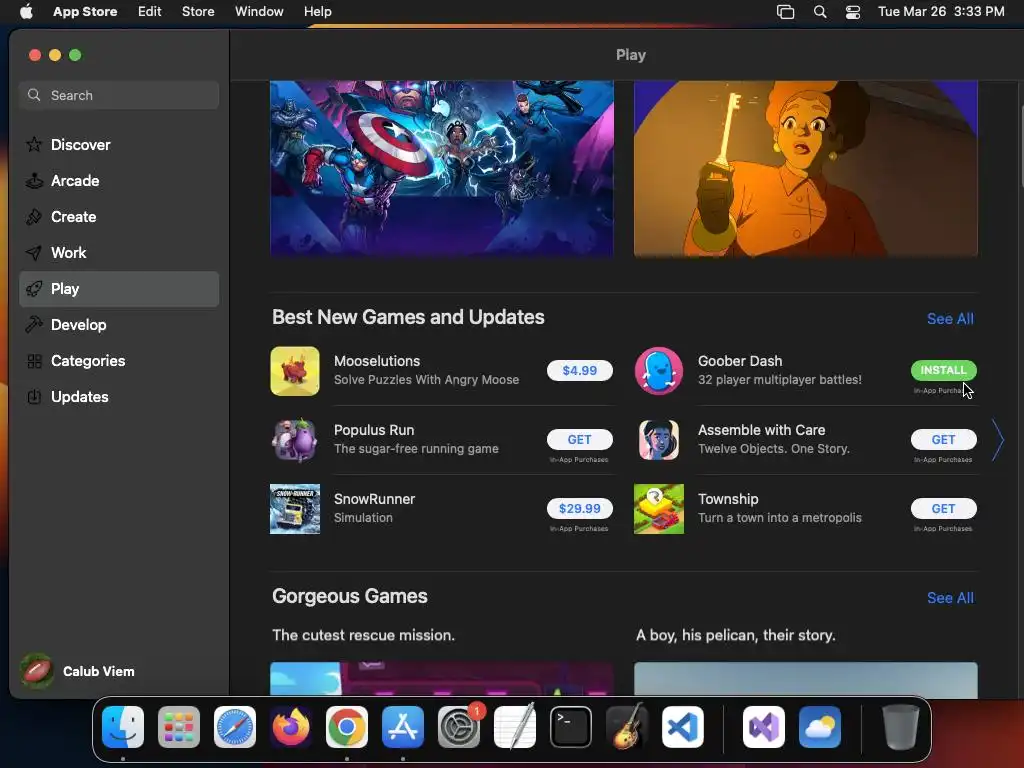Open the Apple menu
This screenshot has height=768, width=1024.
click(x=26, y=12)
